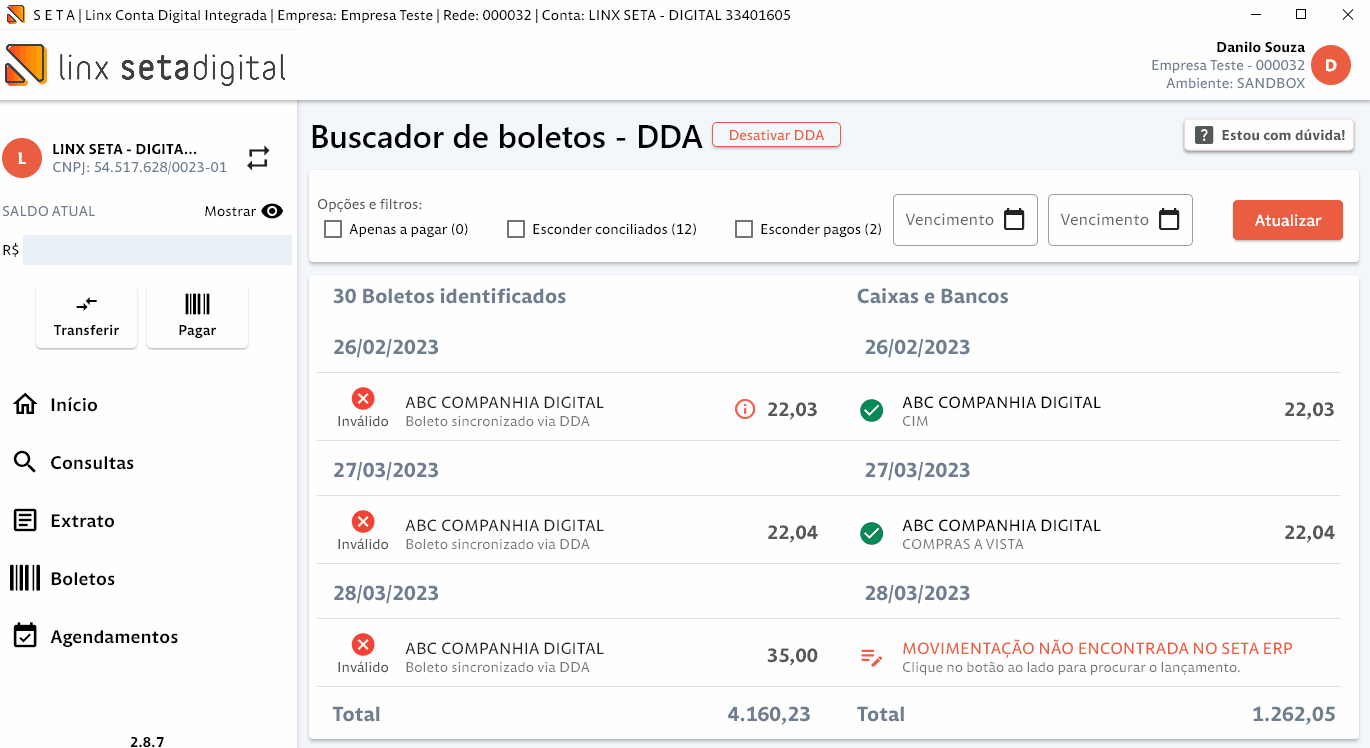
Task: Tick Esconder conciliados checkbox
Action: click(x=516, y=229)
